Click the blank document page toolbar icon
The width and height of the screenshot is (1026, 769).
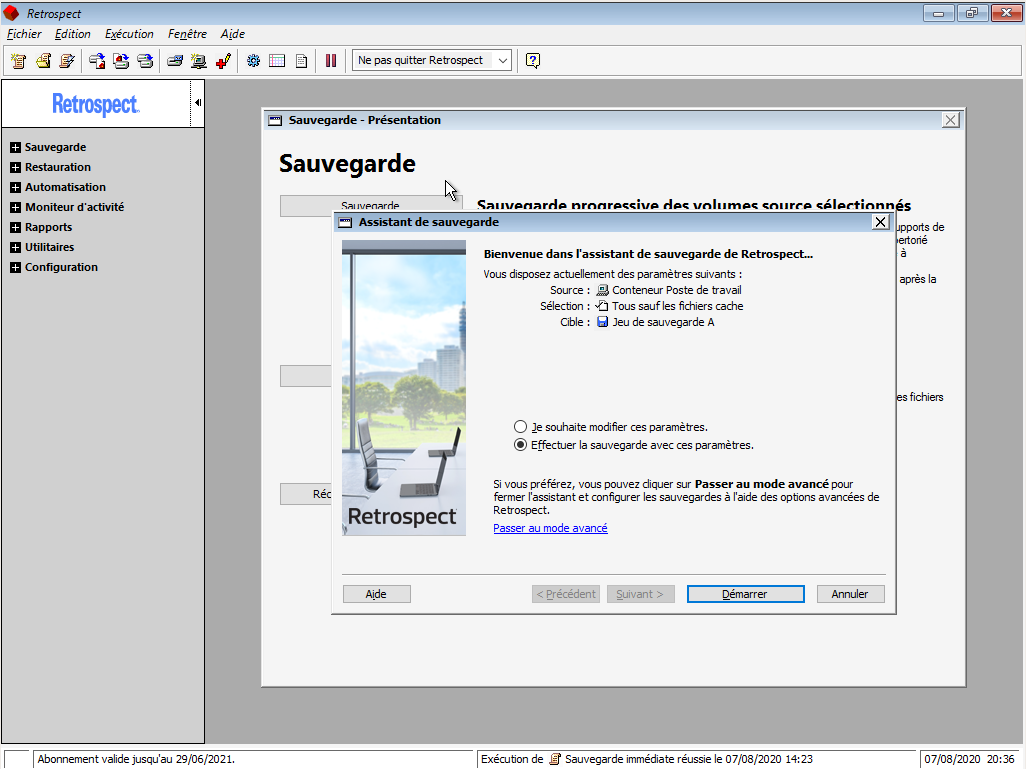click(301, 61)
